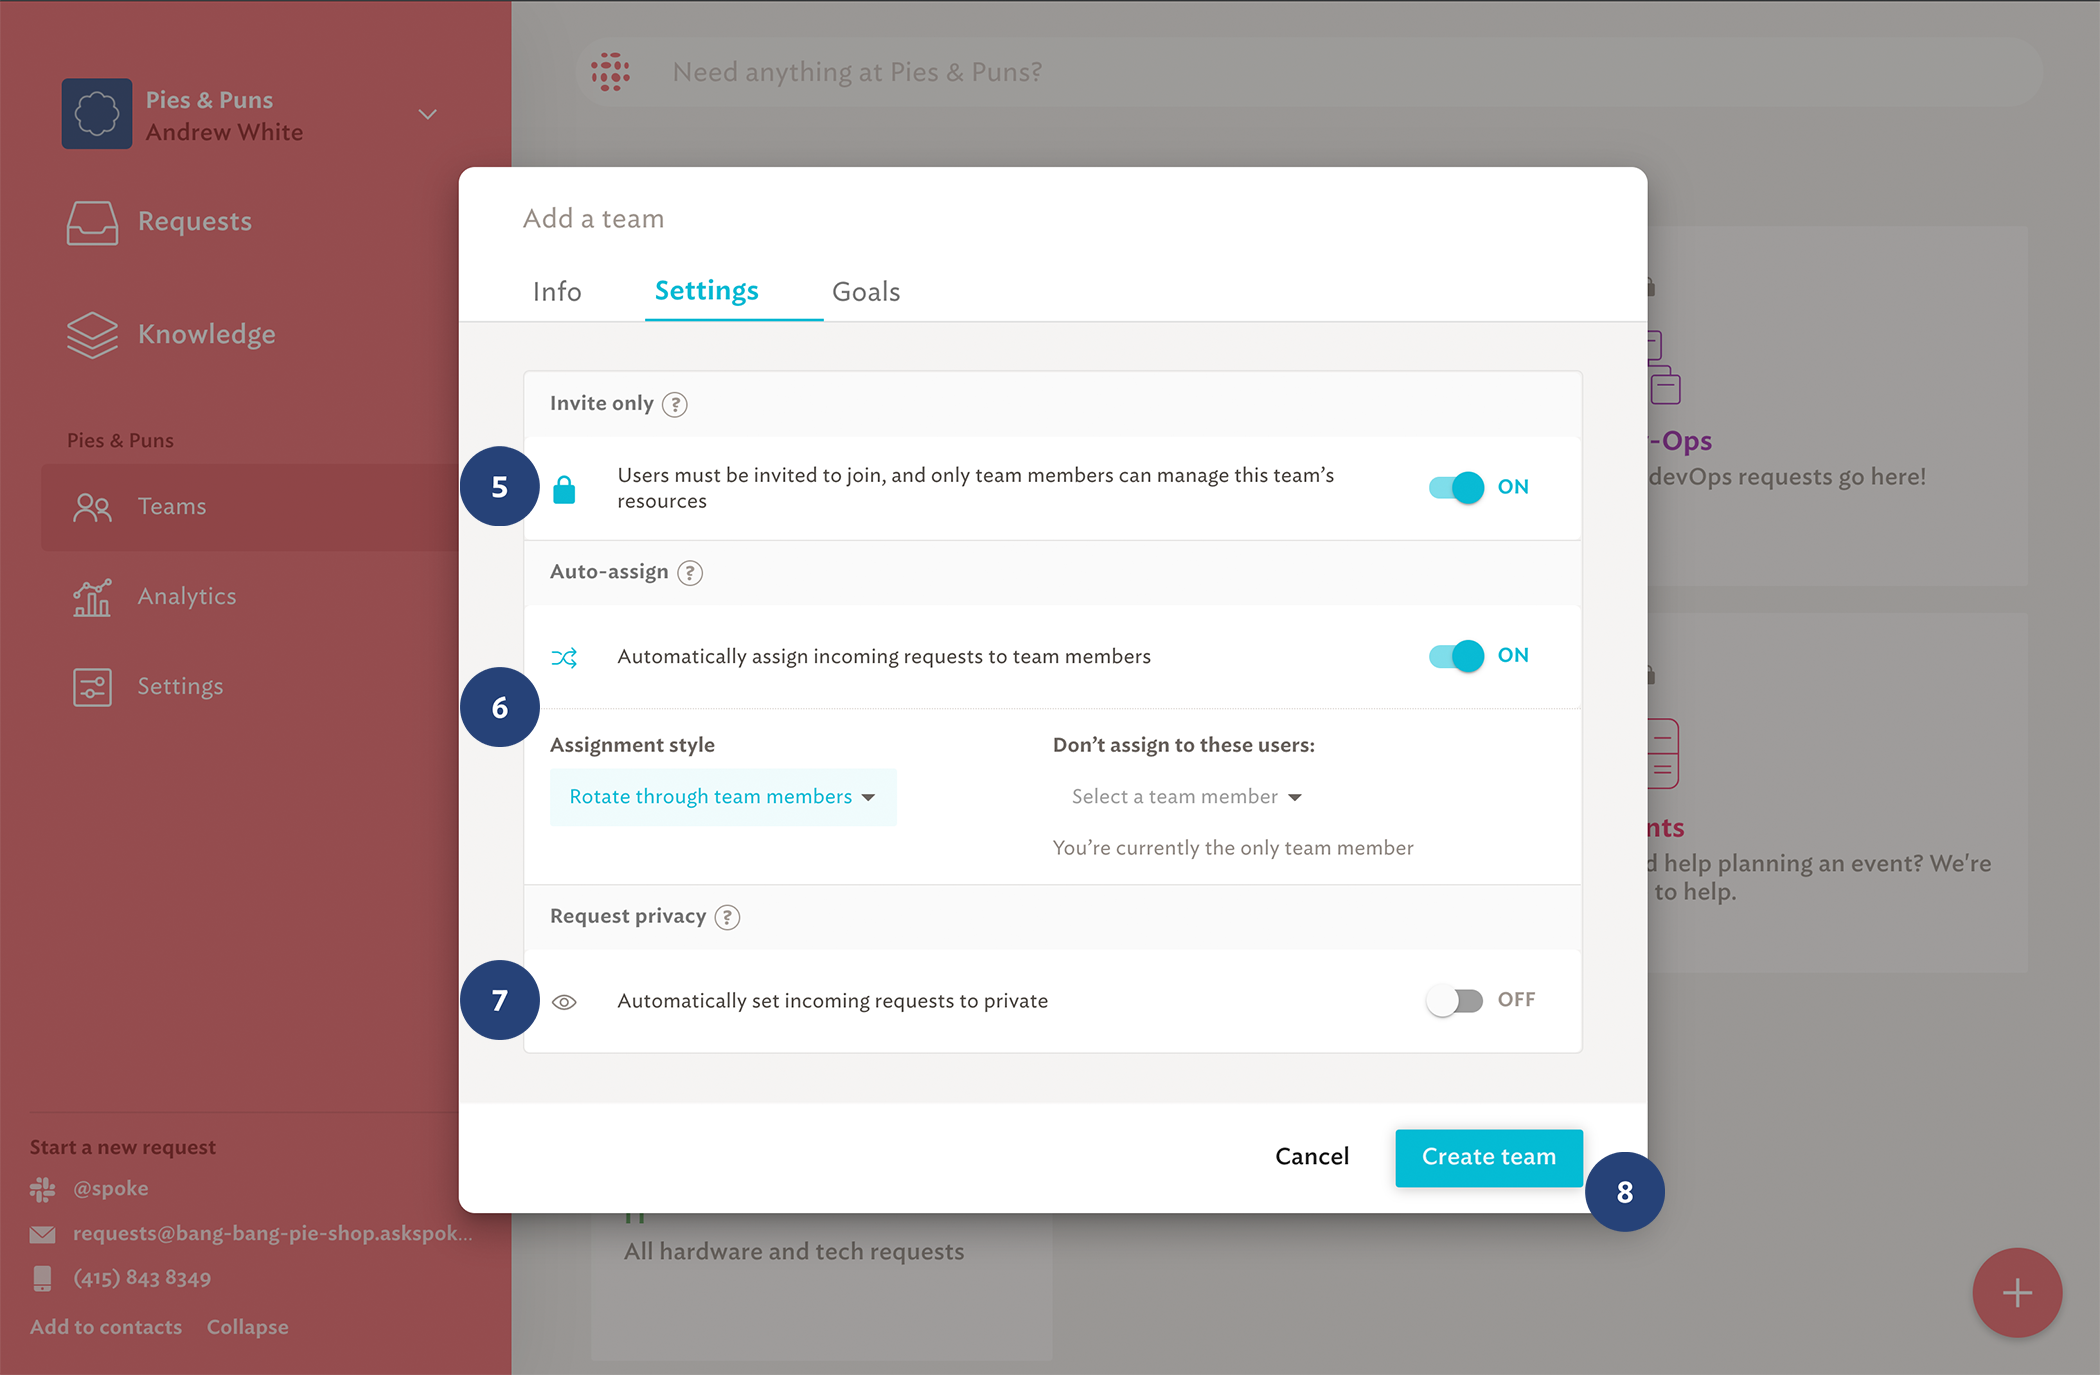Screen dimensions: 2100x1375
Task: Click the Spoke logo in the search bar
Action: tap(610, 72)
